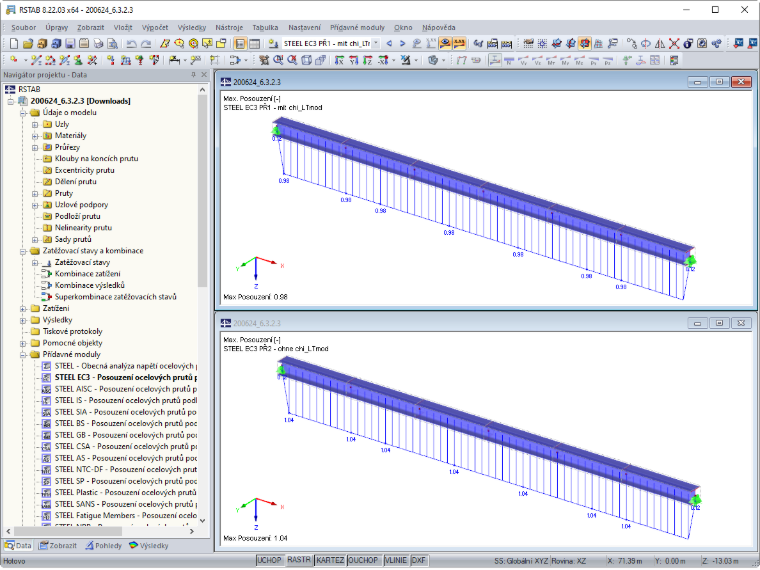Click the new node tool icon
Screen dimensions: 760x570
tap(14, 60)
